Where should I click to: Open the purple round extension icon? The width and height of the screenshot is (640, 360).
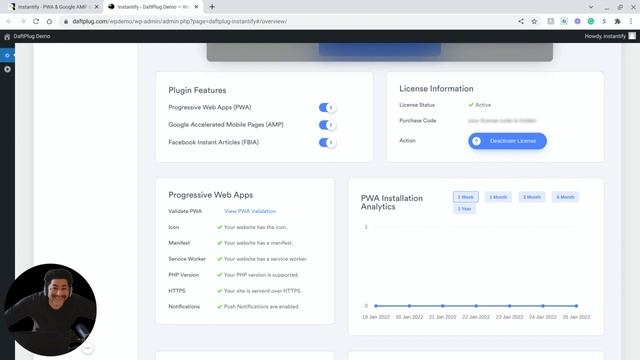click(x=577, y=21)
